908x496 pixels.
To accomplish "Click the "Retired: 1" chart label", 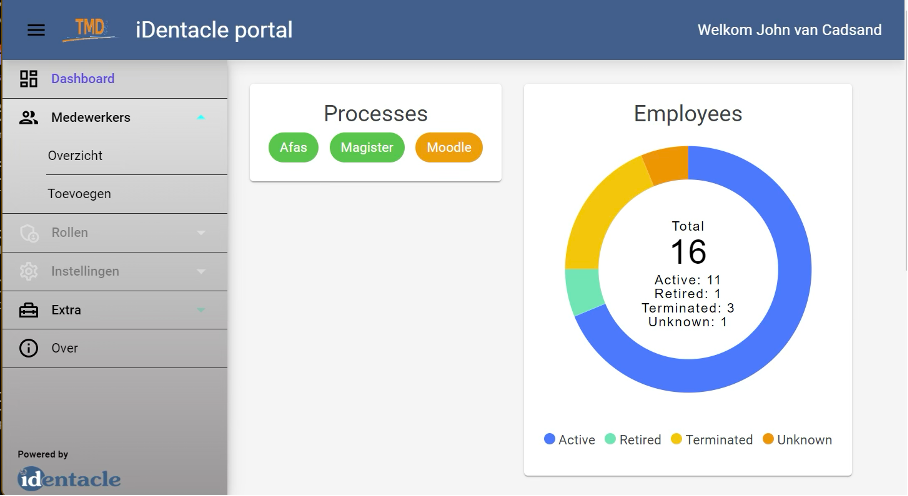I will pos(688,294).
